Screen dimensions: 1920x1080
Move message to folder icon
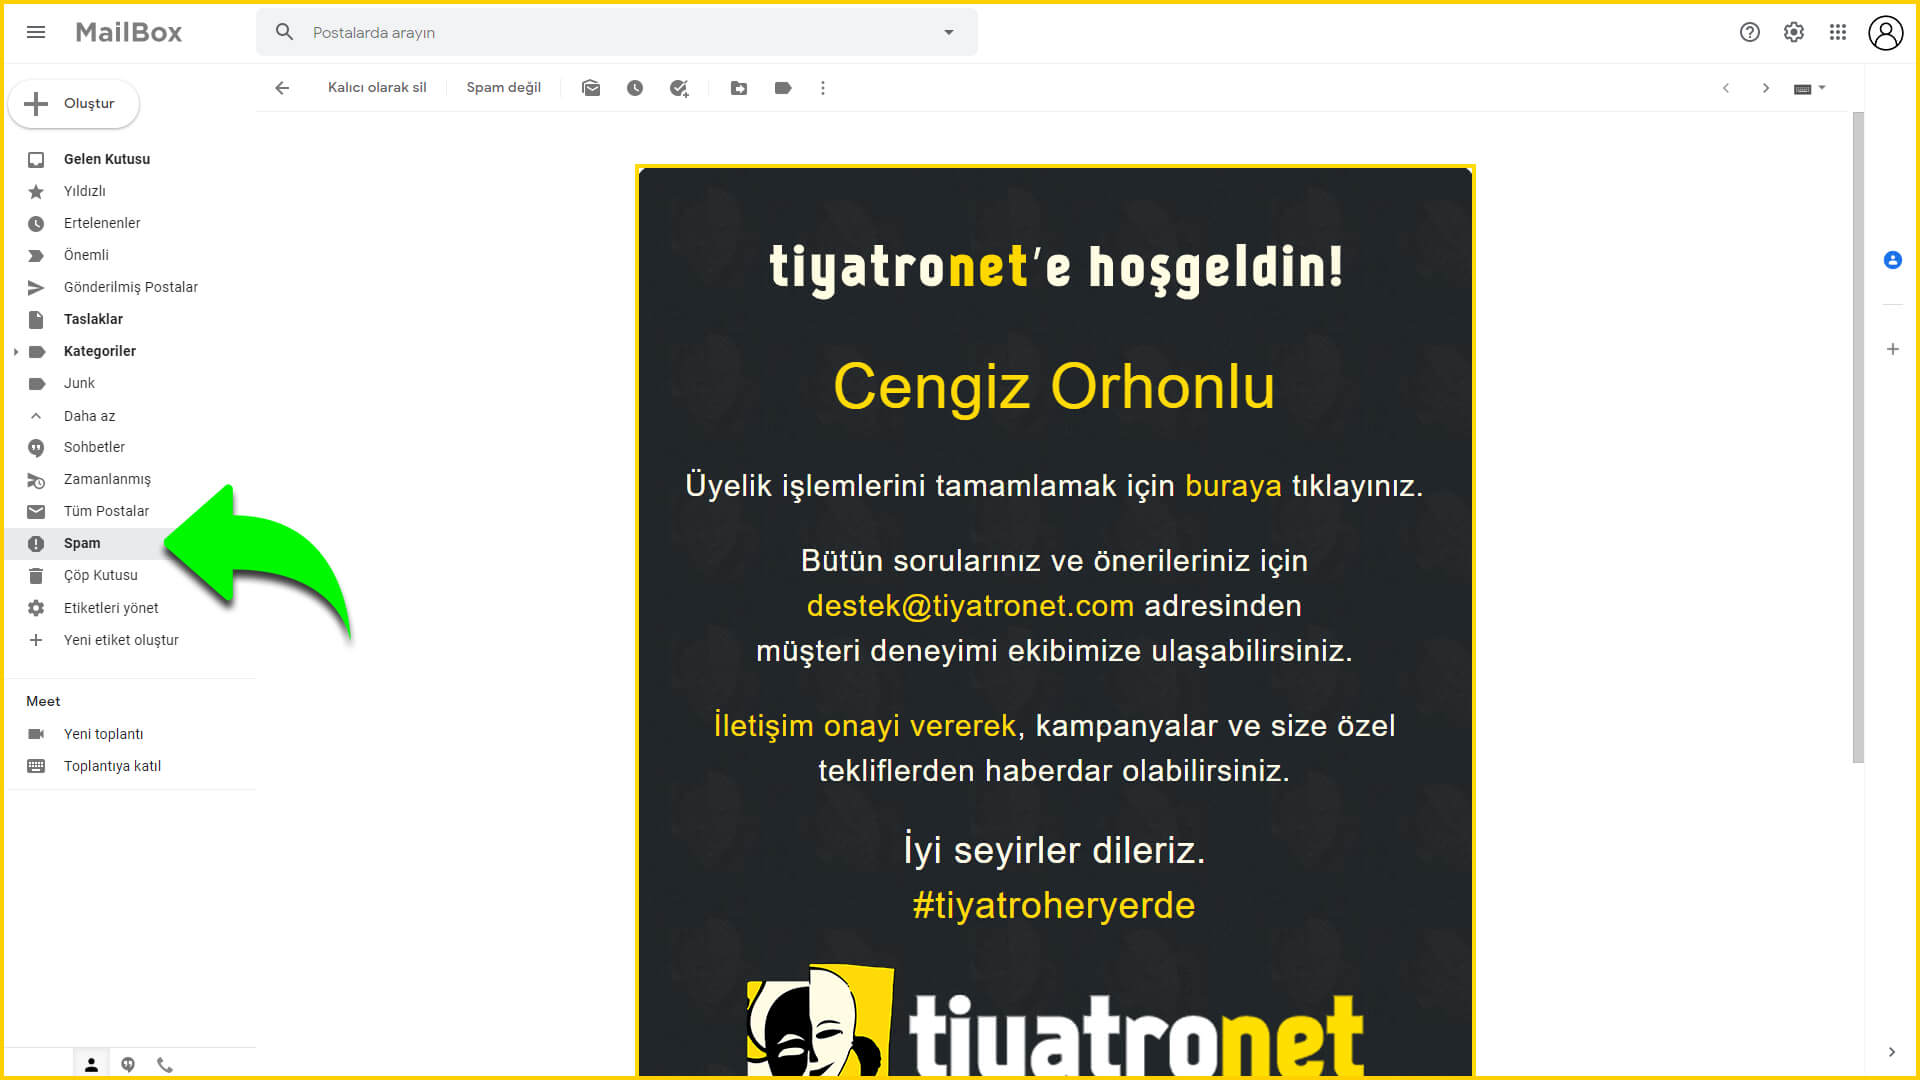click(x=739, y=88)
